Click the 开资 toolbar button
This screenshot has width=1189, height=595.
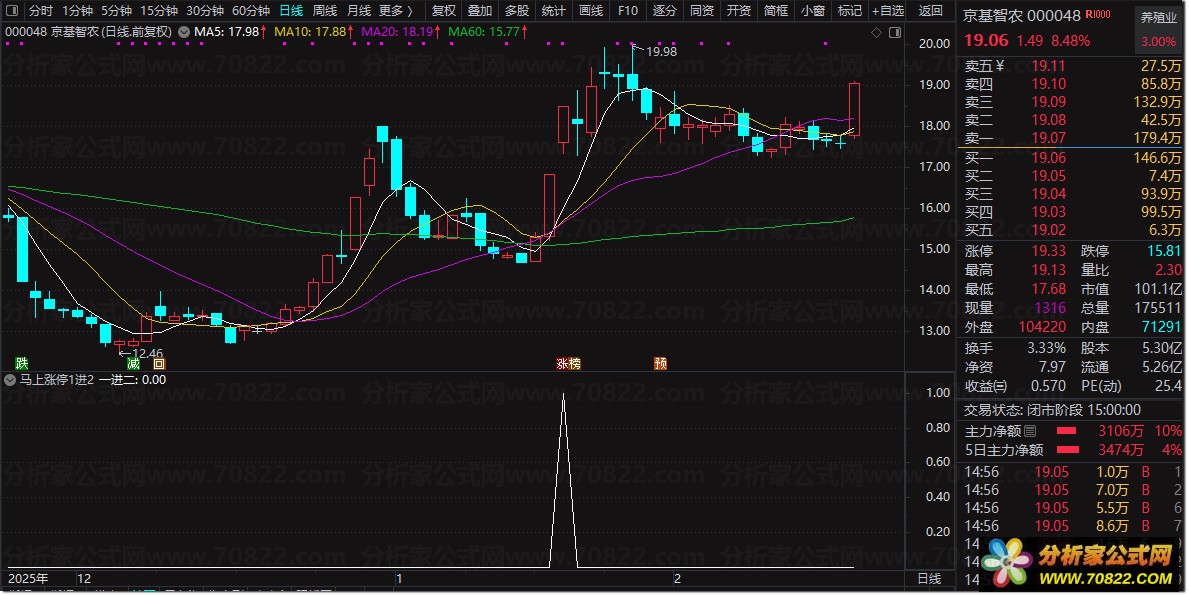pyautogui.click(x=739, y=11)
